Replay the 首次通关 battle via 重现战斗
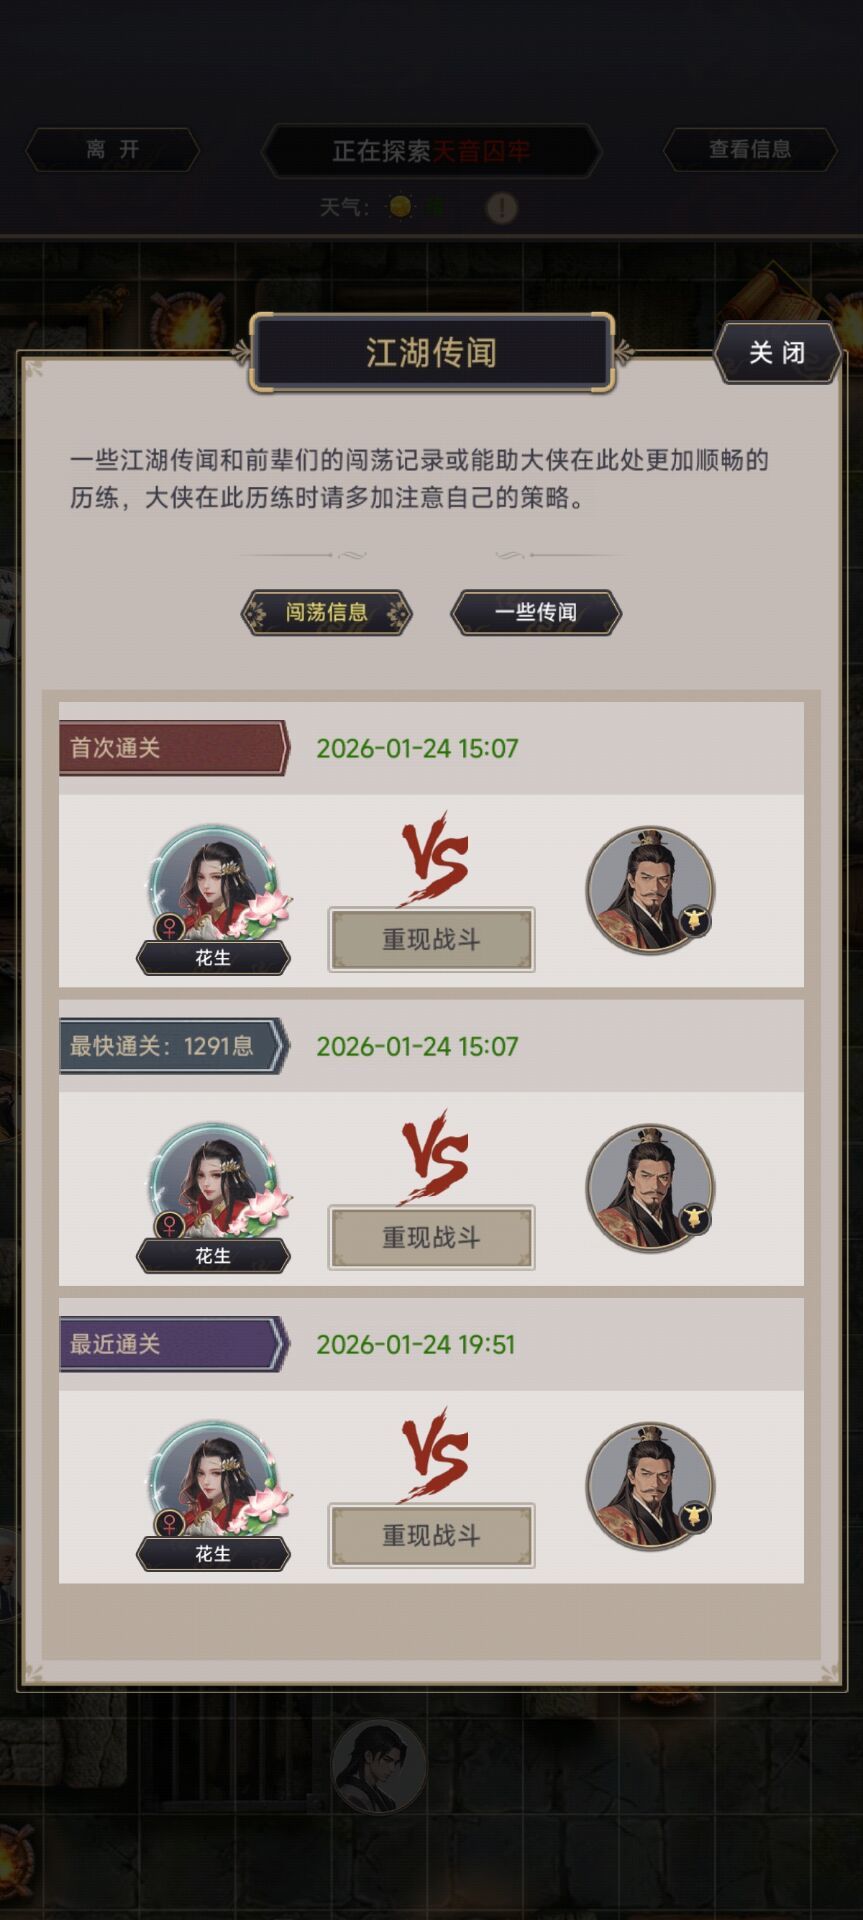The width and height of the screenshot is (863, 1920). [x=431, y=939]
